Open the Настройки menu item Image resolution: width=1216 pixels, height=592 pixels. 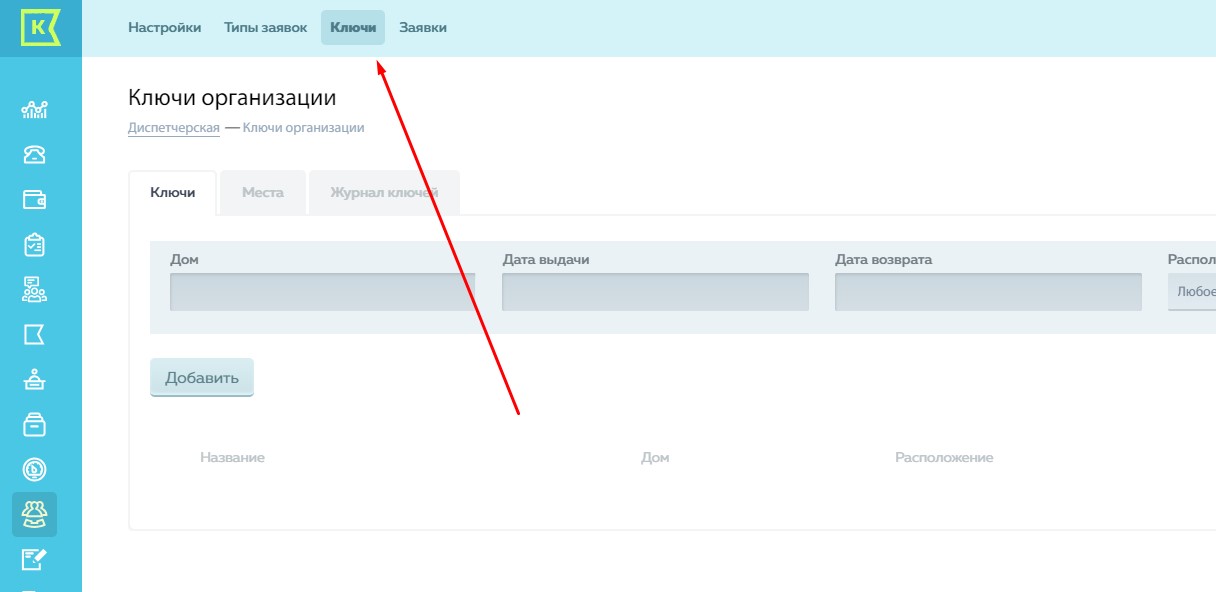point(164,28)
